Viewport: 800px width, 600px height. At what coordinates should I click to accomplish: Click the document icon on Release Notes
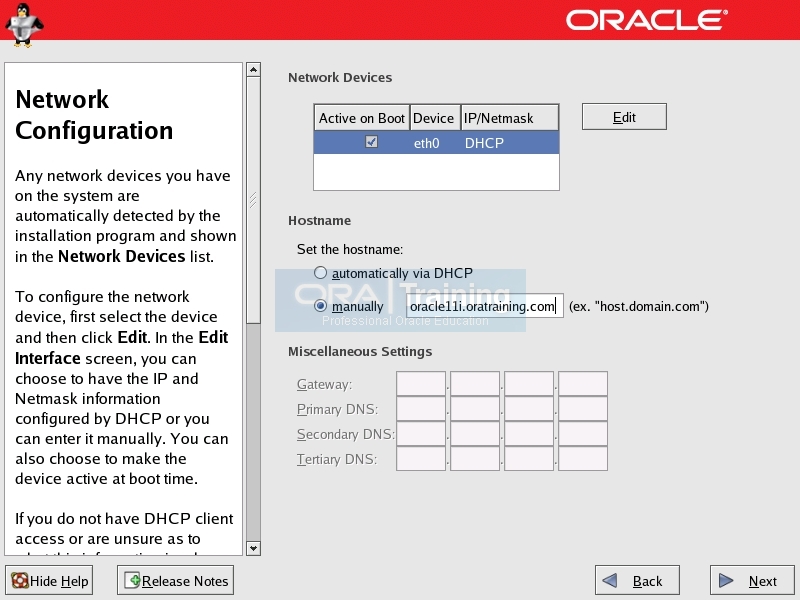[x=132, y=580]
